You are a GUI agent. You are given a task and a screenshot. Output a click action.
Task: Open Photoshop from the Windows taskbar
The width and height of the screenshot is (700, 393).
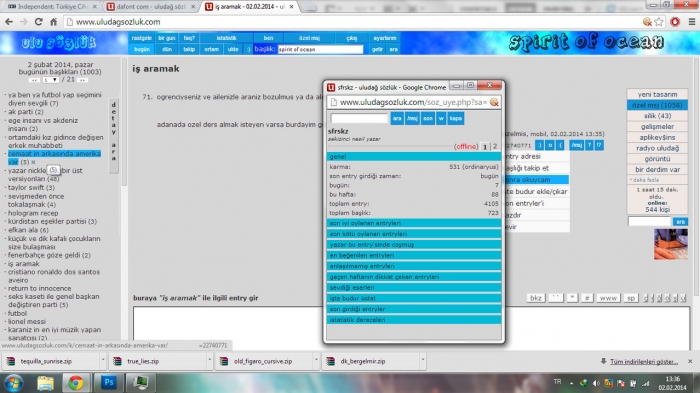[x=108, y=383]
